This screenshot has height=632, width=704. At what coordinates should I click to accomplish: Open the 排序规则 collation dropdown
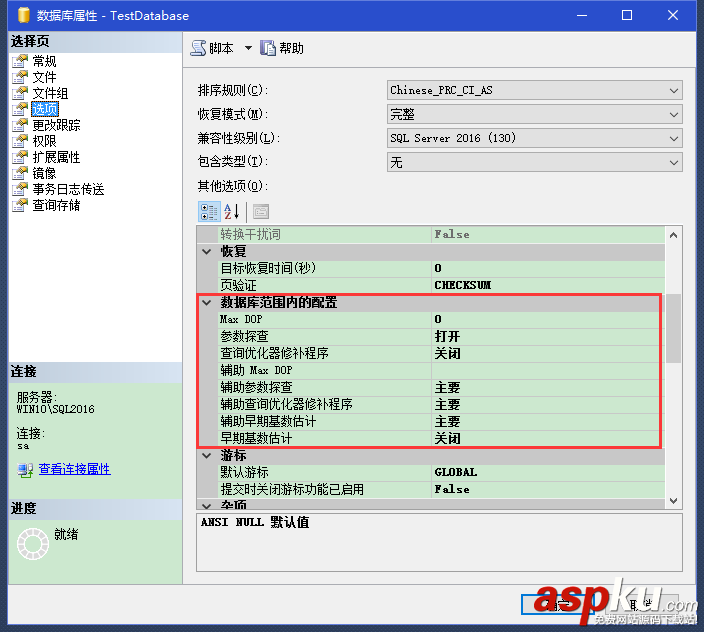coord(674,90)
